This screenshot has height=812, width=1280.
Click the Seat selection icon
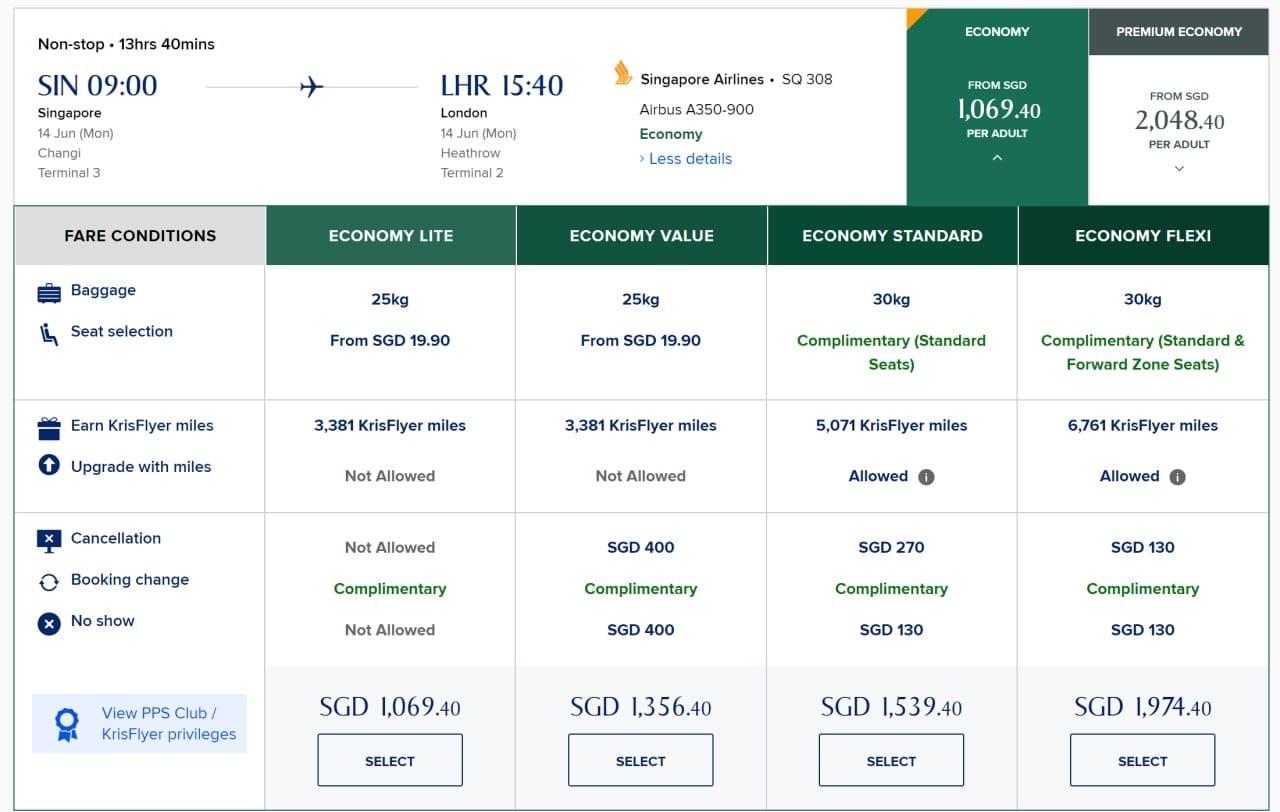(x=49, y=334)
